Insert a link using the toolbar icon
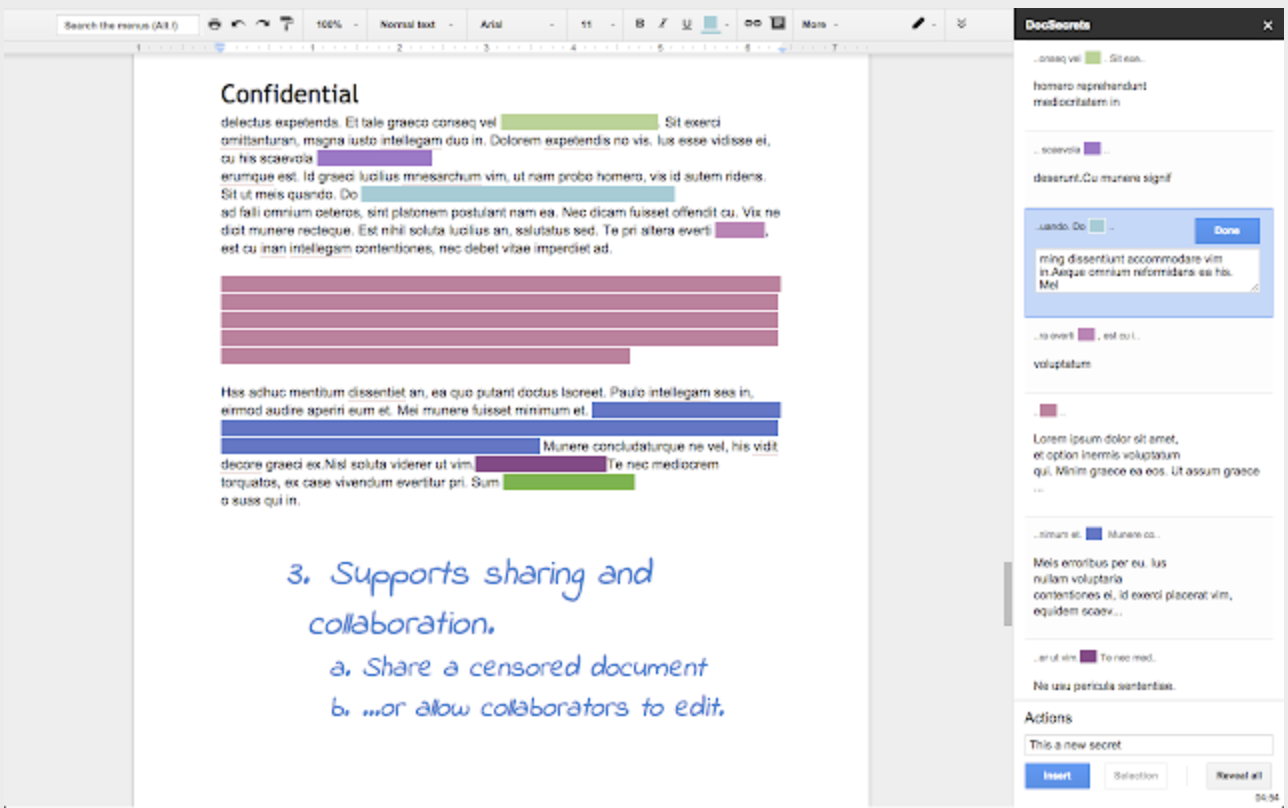This screenshot has width=1288, height=808. (752, 24)
